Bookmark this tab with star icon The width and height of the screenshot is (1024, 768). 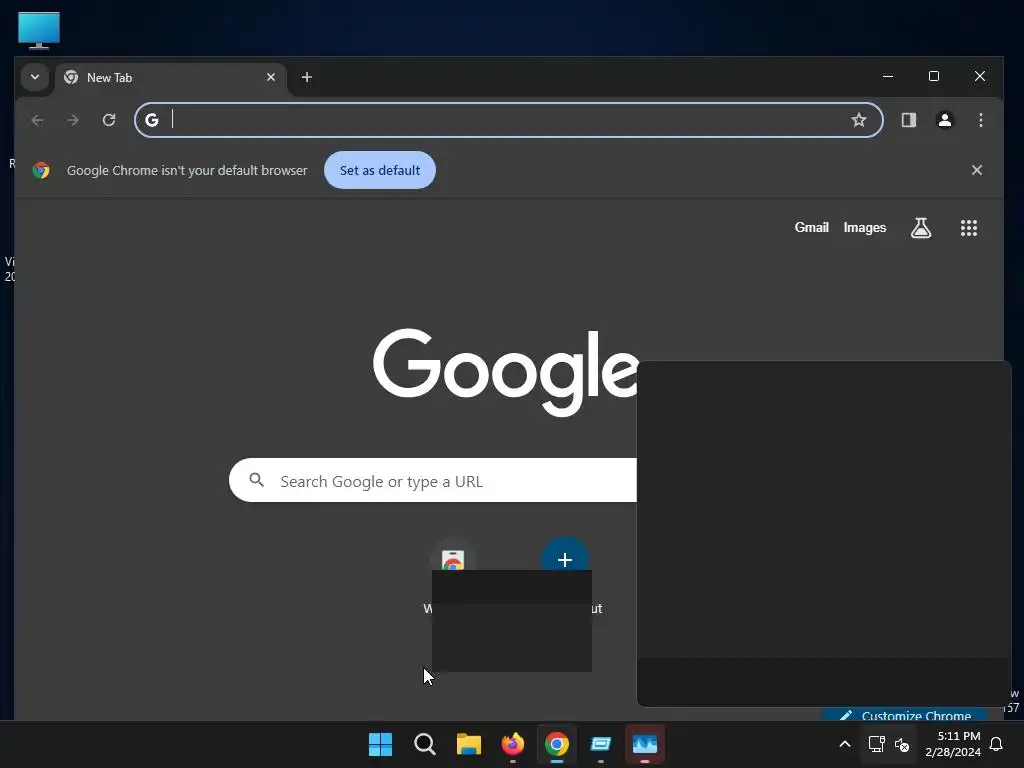(859, 120)
